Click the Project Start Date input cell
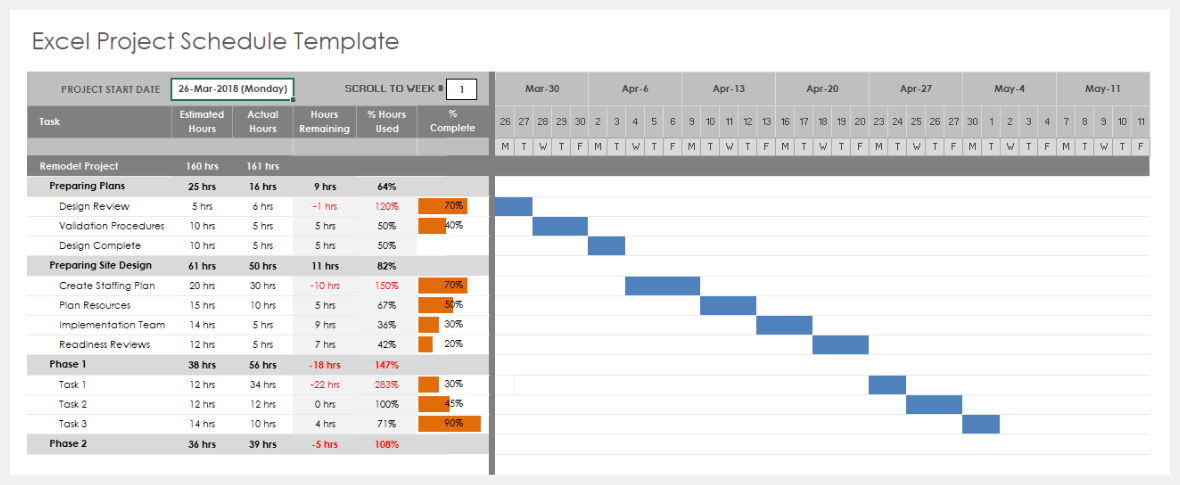 pyautogui.click(x=232, y=89)
